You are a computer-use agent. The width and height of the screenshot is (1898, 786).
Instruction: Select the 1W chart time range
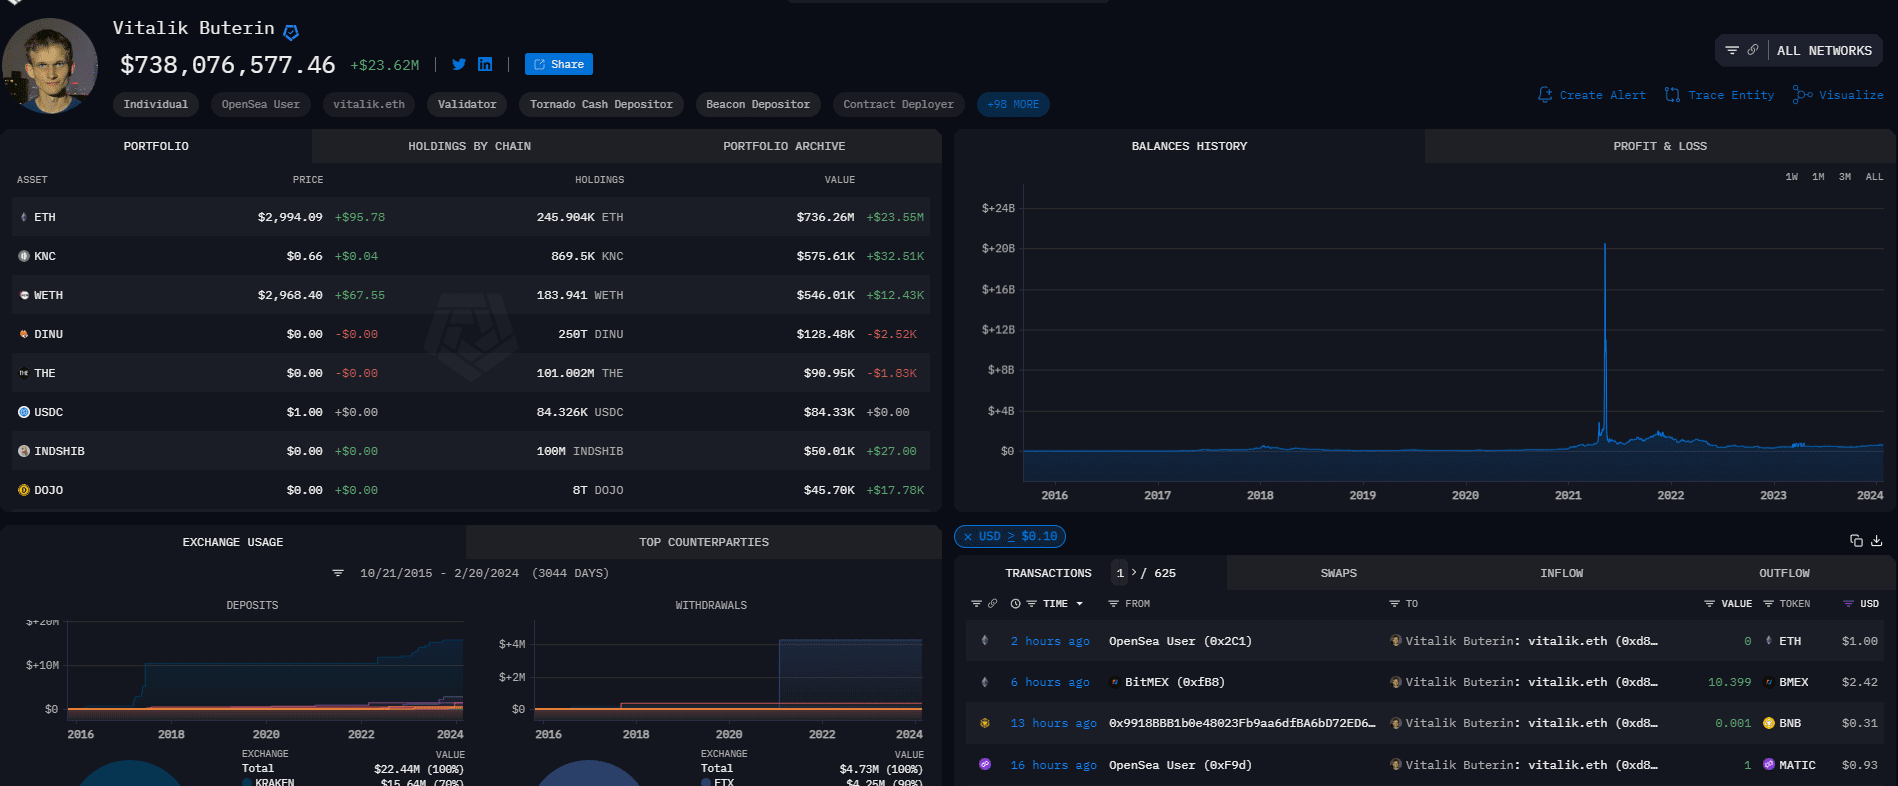point(1791,177)
